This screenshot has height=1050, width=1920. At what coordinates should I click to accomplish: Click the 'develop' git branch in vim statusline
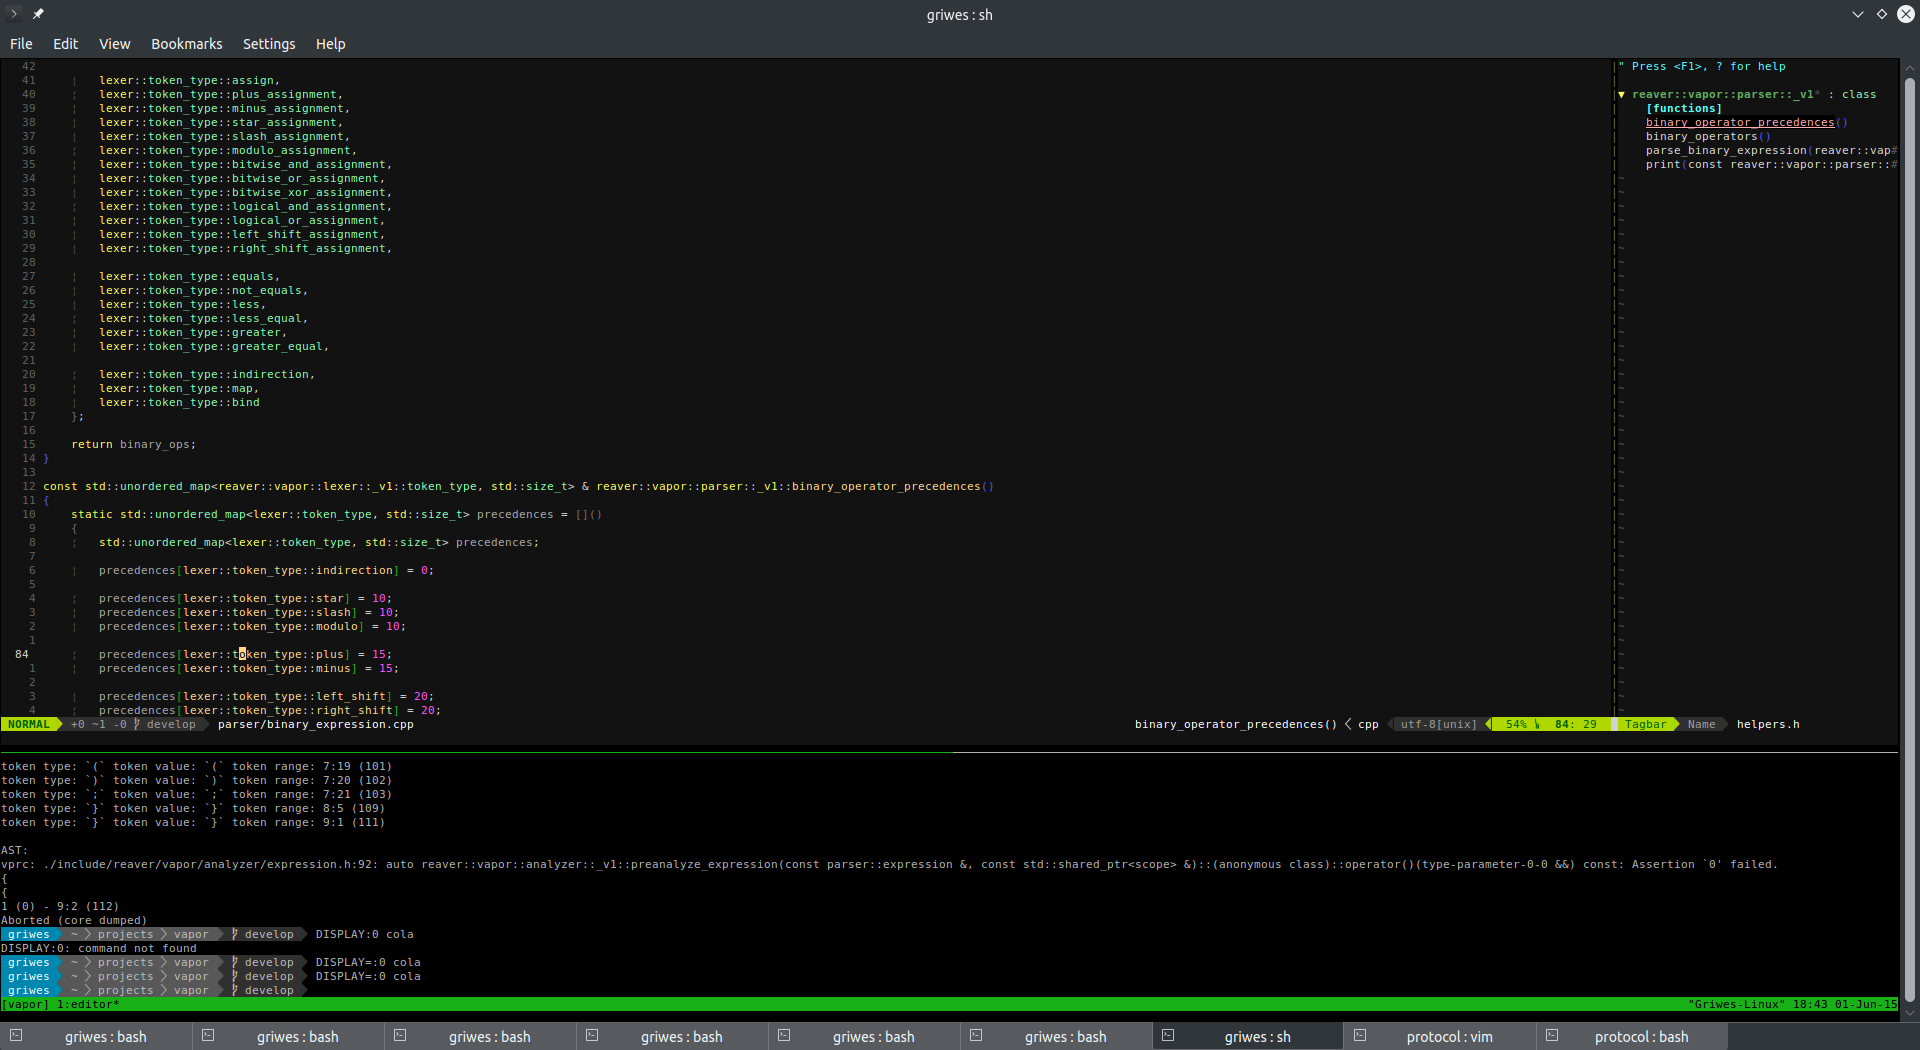(x=171, y=725)
